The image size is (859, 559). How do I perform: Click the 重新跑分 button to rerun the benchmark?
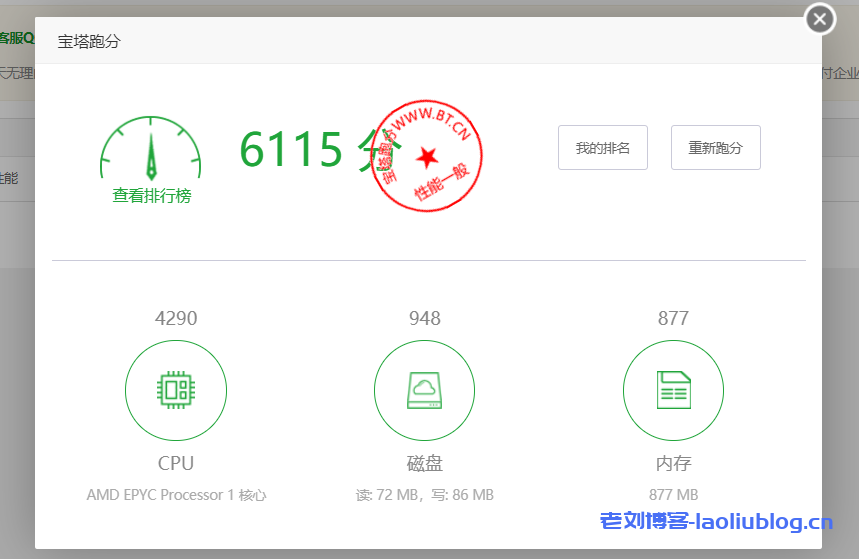tap(715, 147)
